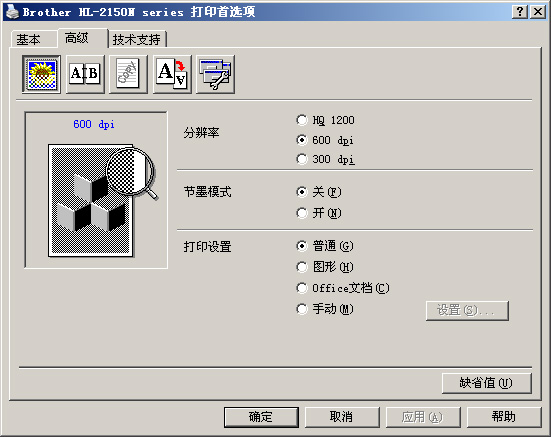The image size is (551, 437).
Task: Select 图形 print setting
Action: 325,267
